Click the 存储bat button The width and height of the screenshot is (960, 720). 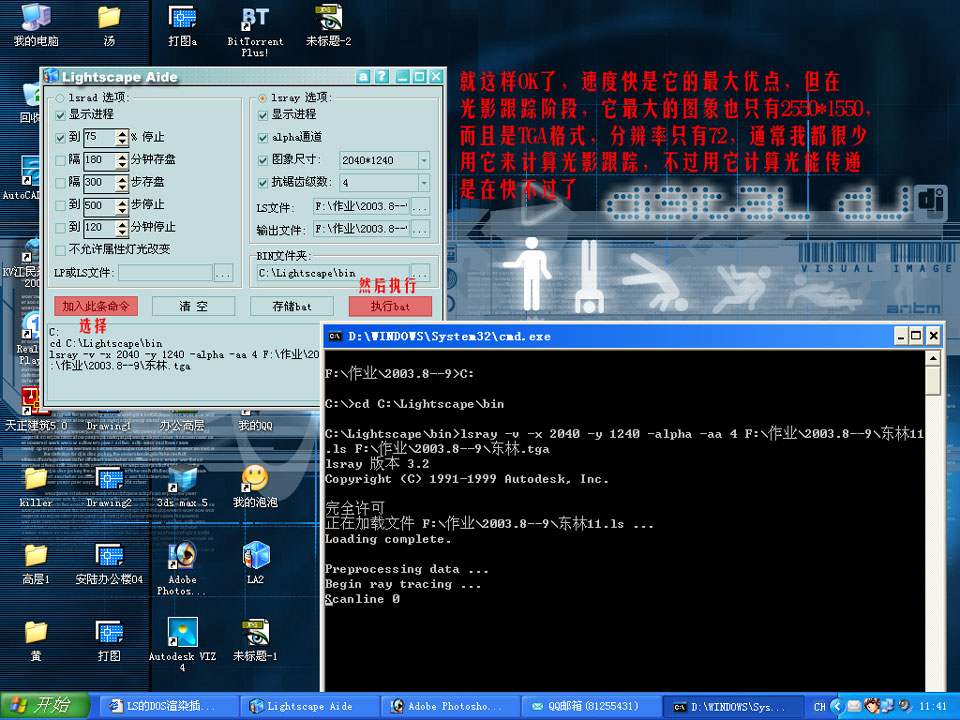coord(292,306)
